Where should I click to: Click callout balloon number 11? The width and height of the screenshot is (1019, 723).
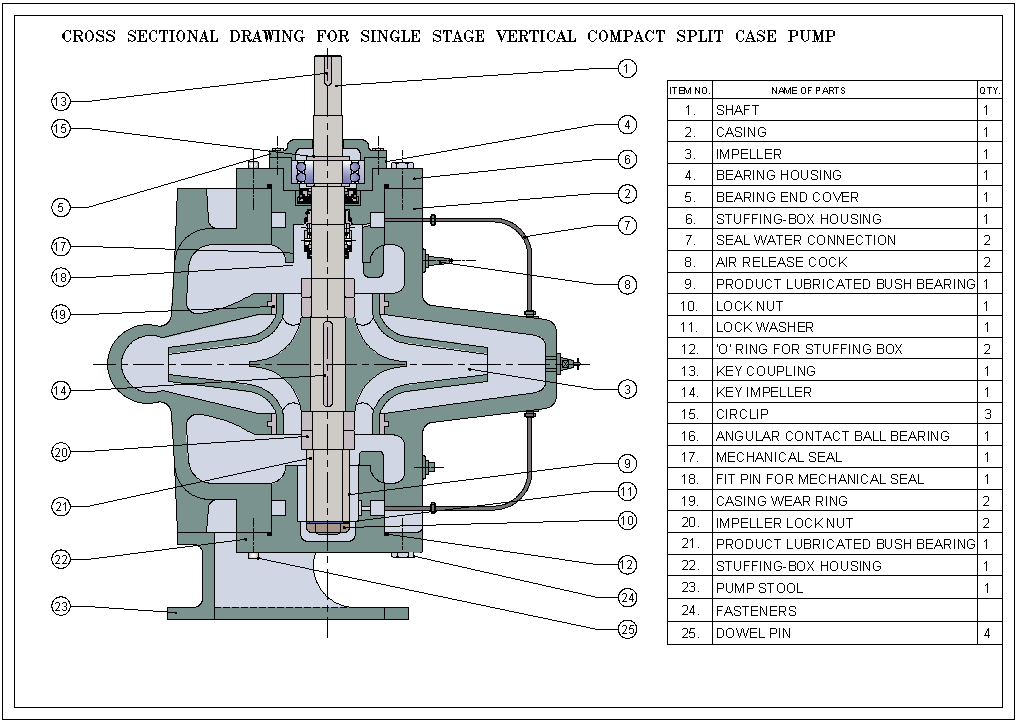pyautogui.click(x=626, y=492)
